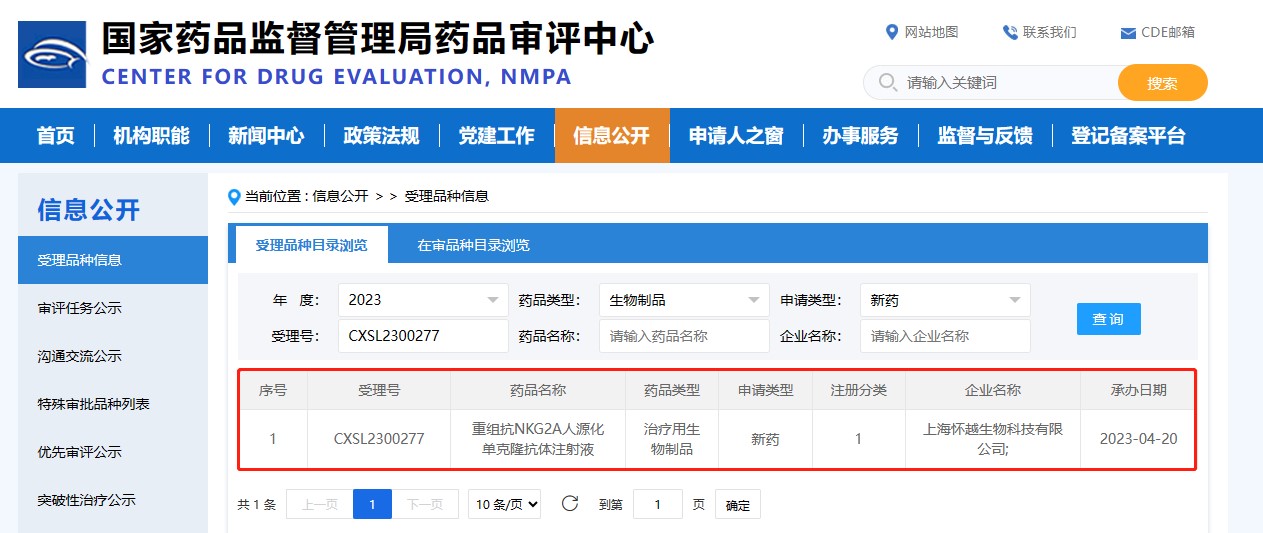Open CDE邮箱 link
The image size is (1263, 533).
pyautogui.click(x=1168, y=32)
